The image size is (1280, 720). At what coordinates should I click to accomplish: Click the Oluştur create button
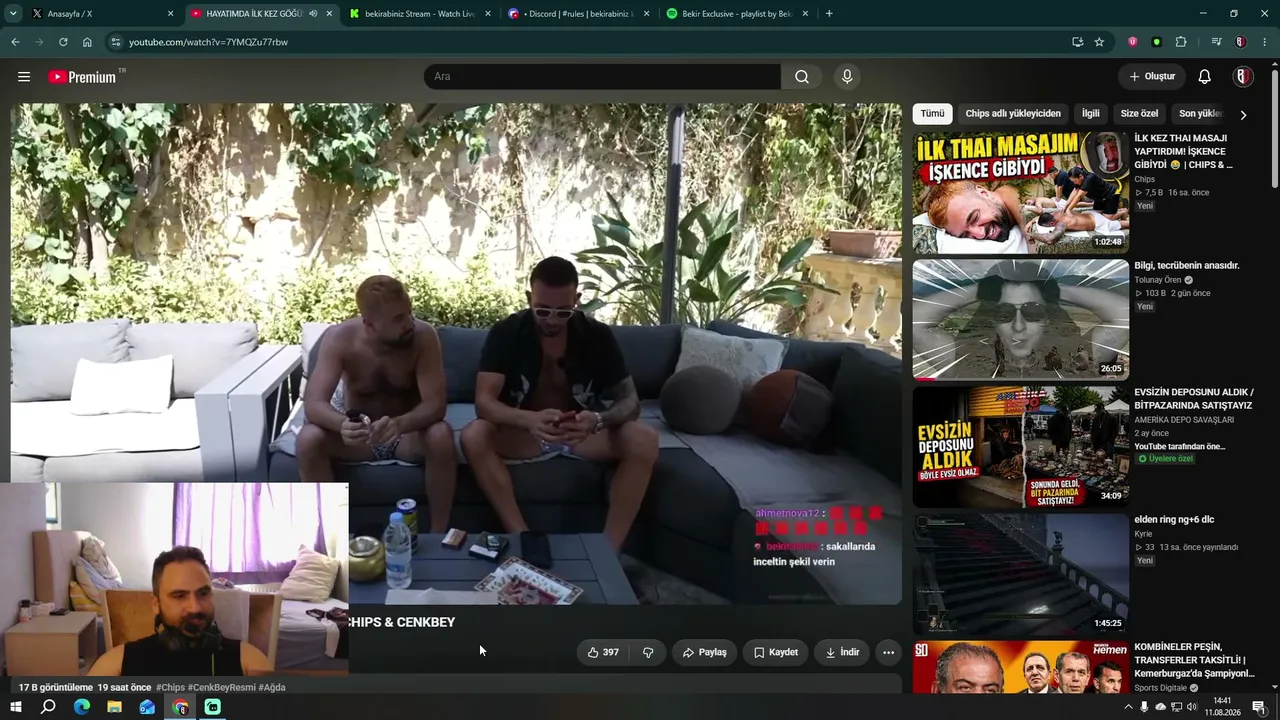1152,77
